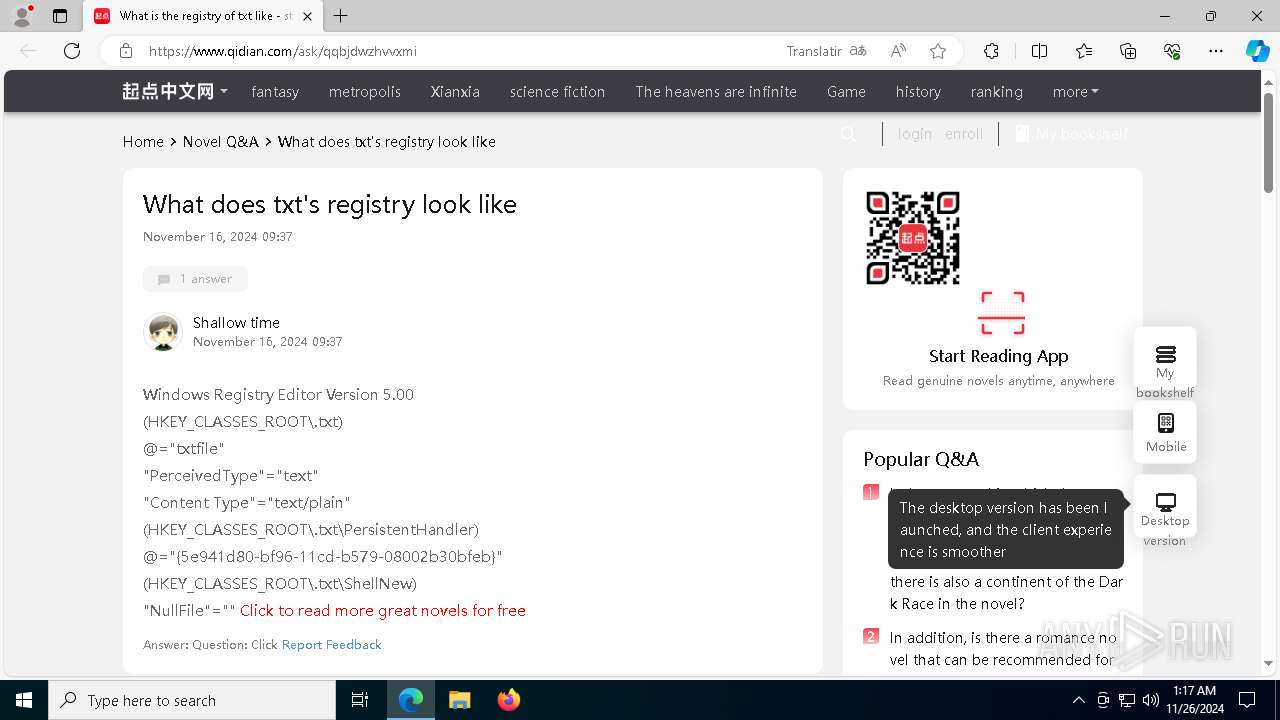Open the tab actions menu icon
This screenshot has height=720, width=1280.
point(59,16)
